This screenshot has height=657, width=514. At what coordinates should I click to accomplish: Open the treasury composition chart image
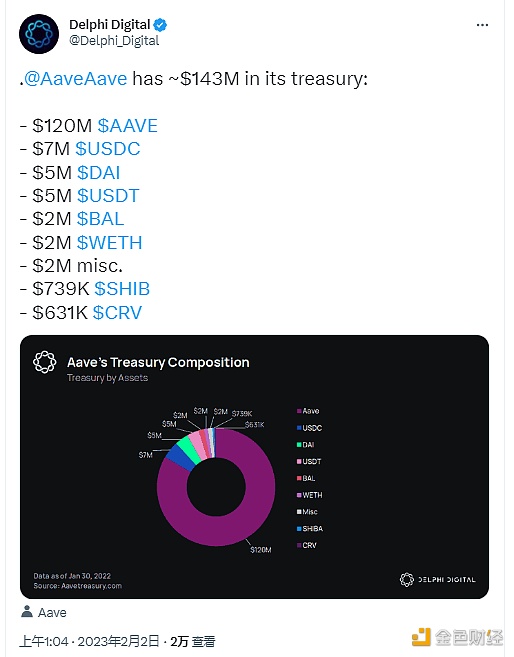[254, 467]
